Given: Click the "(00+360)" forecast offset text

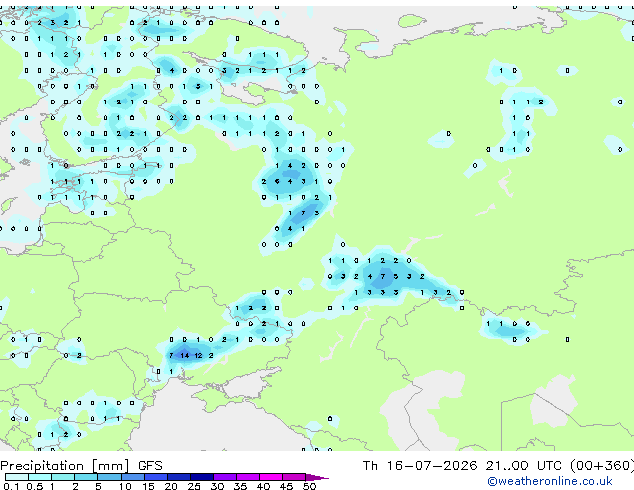Looking at the screenshot, I should pos(602,466).
